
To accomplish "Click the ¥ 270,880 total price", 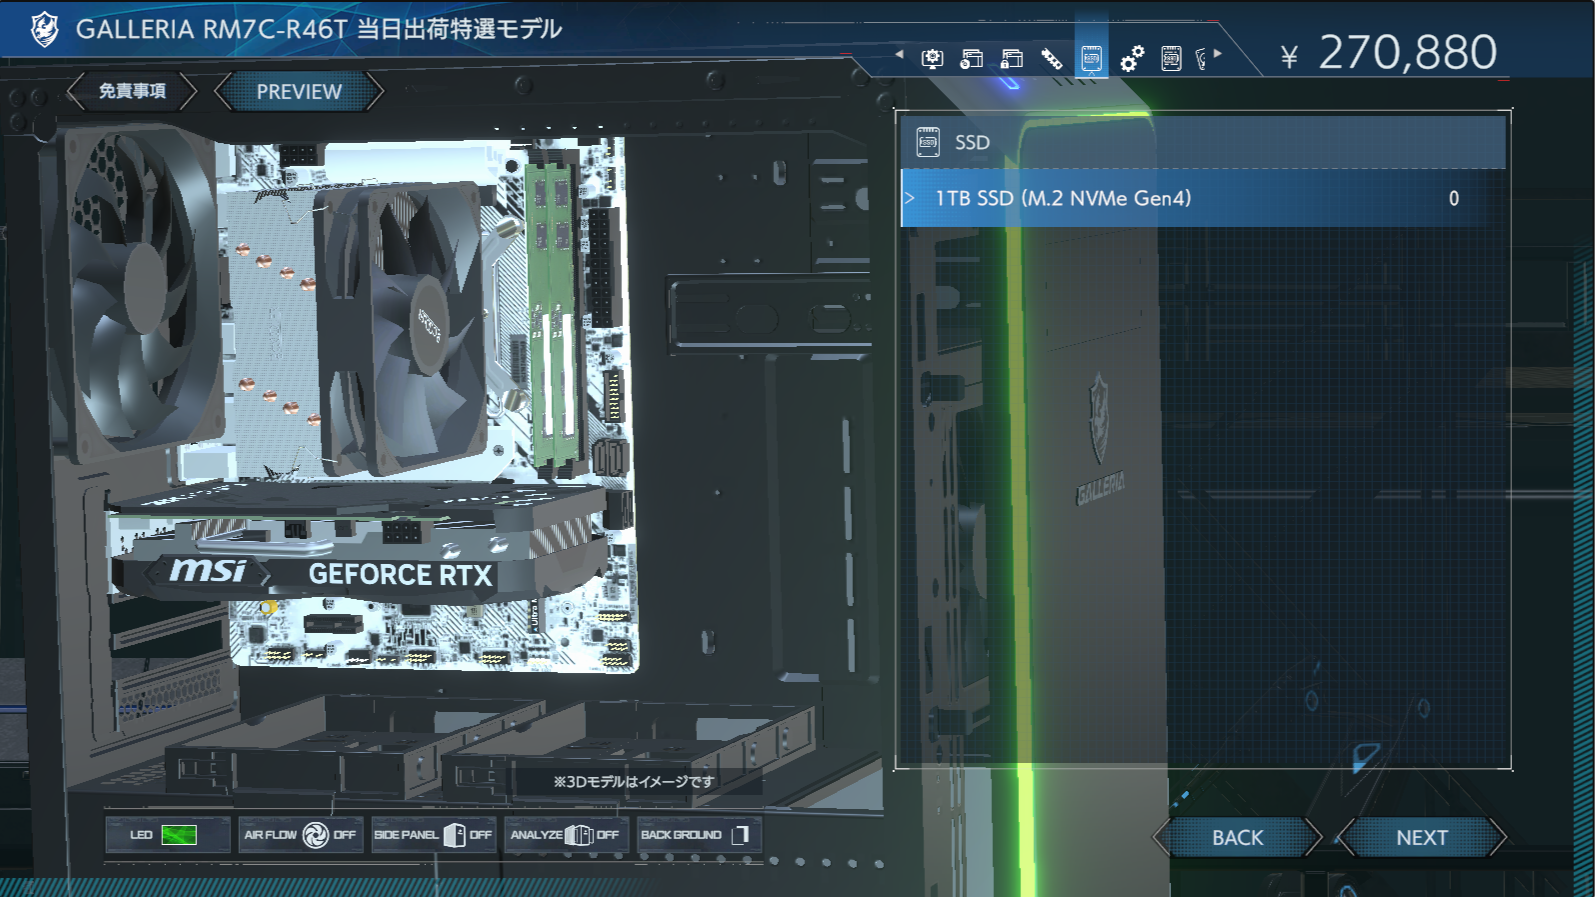I will tap(1389, 53).
